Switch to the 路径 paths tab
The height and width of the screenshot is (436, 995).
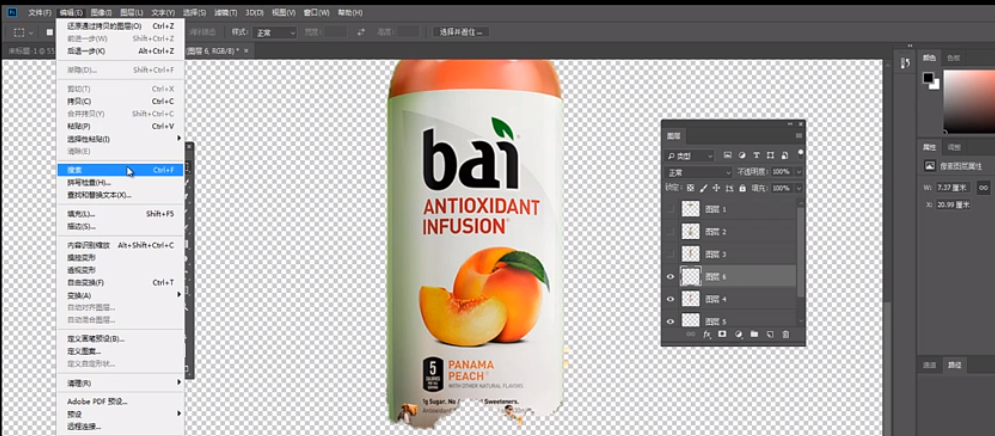[954, 365]
